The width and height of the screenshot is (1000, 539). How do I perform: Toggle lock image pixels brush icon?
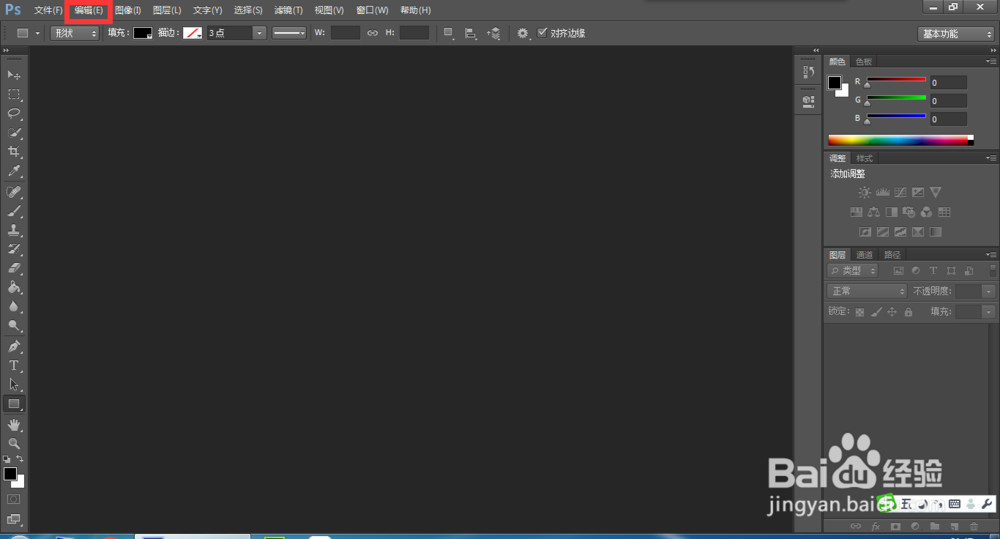[876, 312]
